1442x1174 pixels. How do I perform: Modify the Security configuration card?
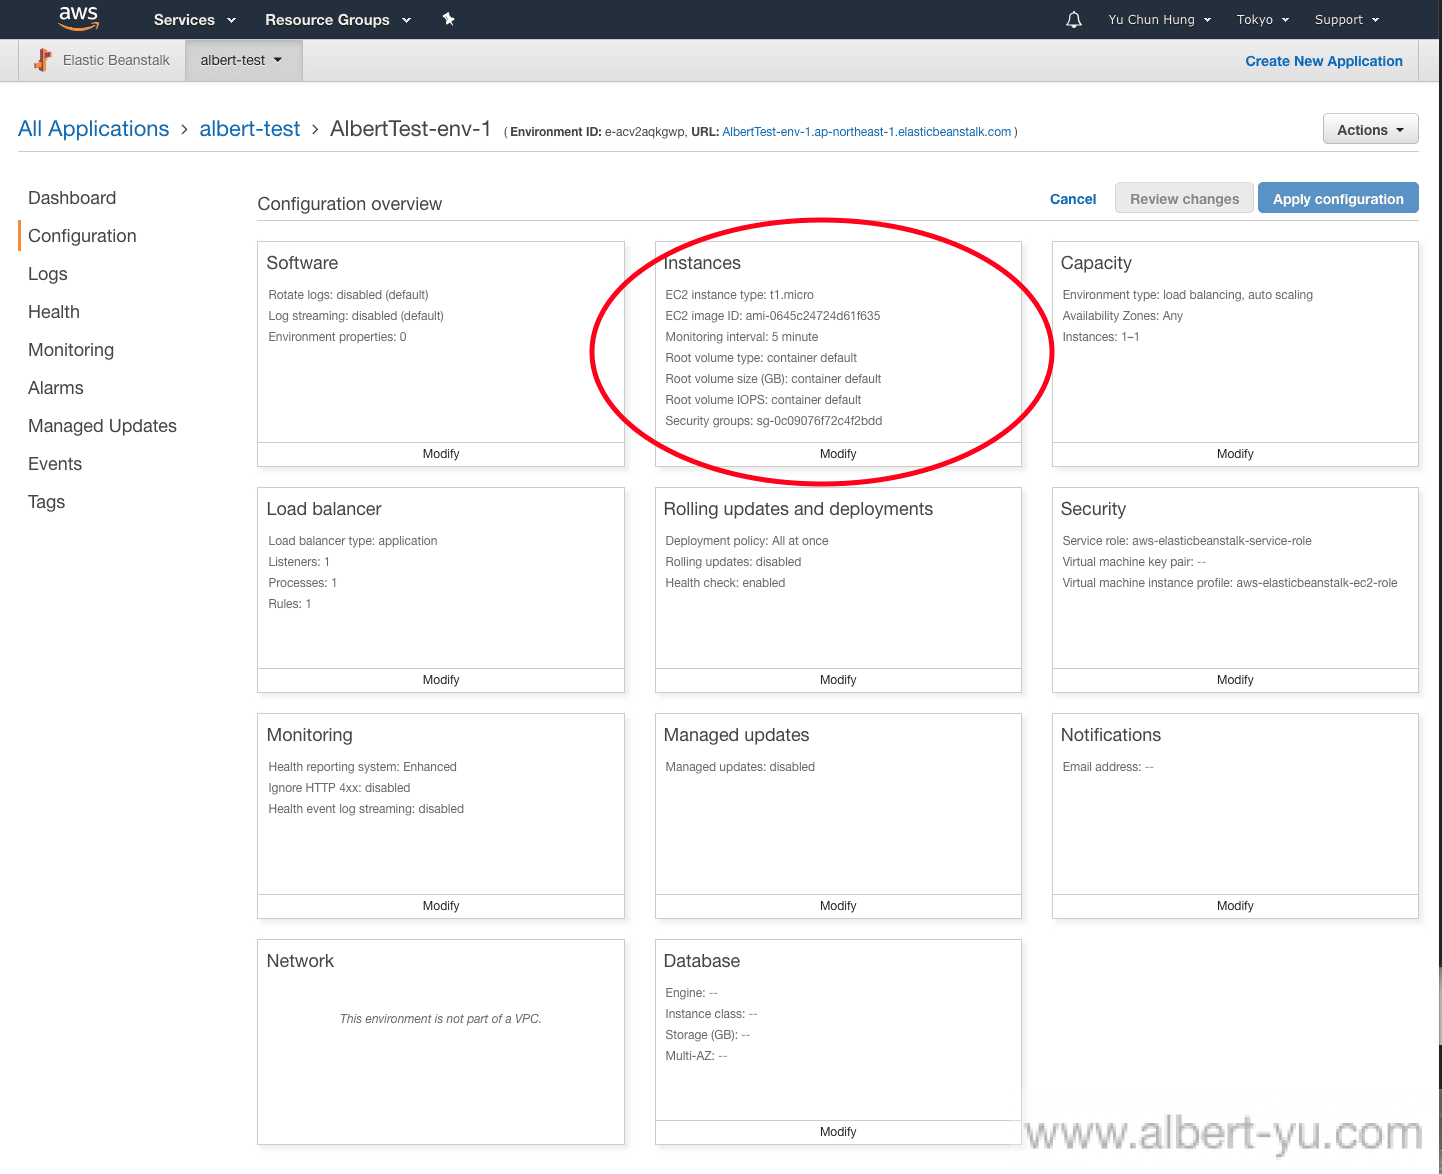[1235, 680]
